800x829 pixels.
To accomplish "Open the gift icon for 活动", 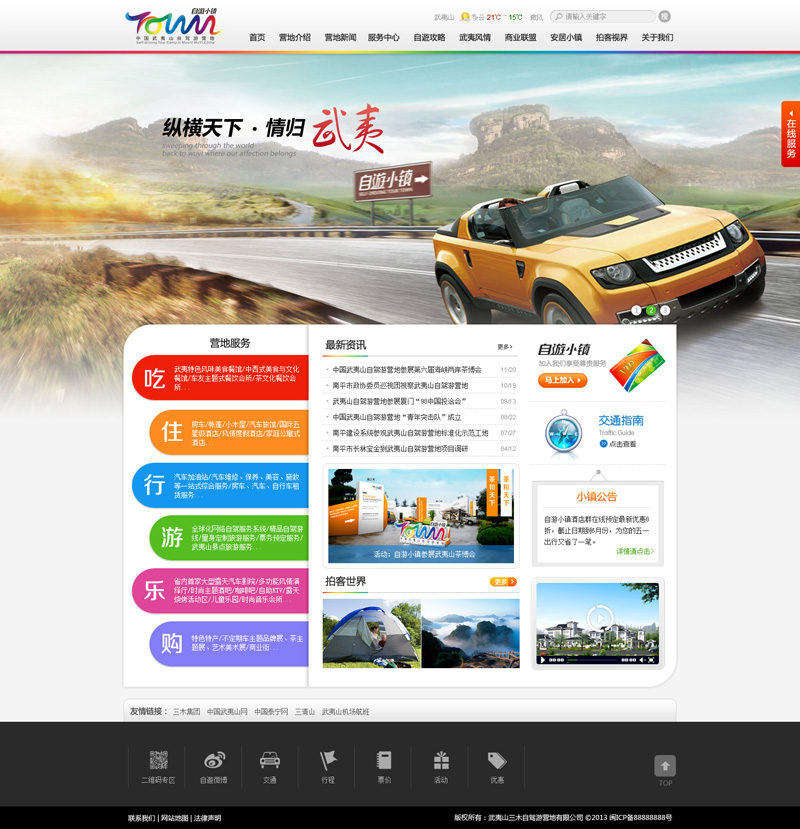I will pyautogui.click(x=441, y=760).
